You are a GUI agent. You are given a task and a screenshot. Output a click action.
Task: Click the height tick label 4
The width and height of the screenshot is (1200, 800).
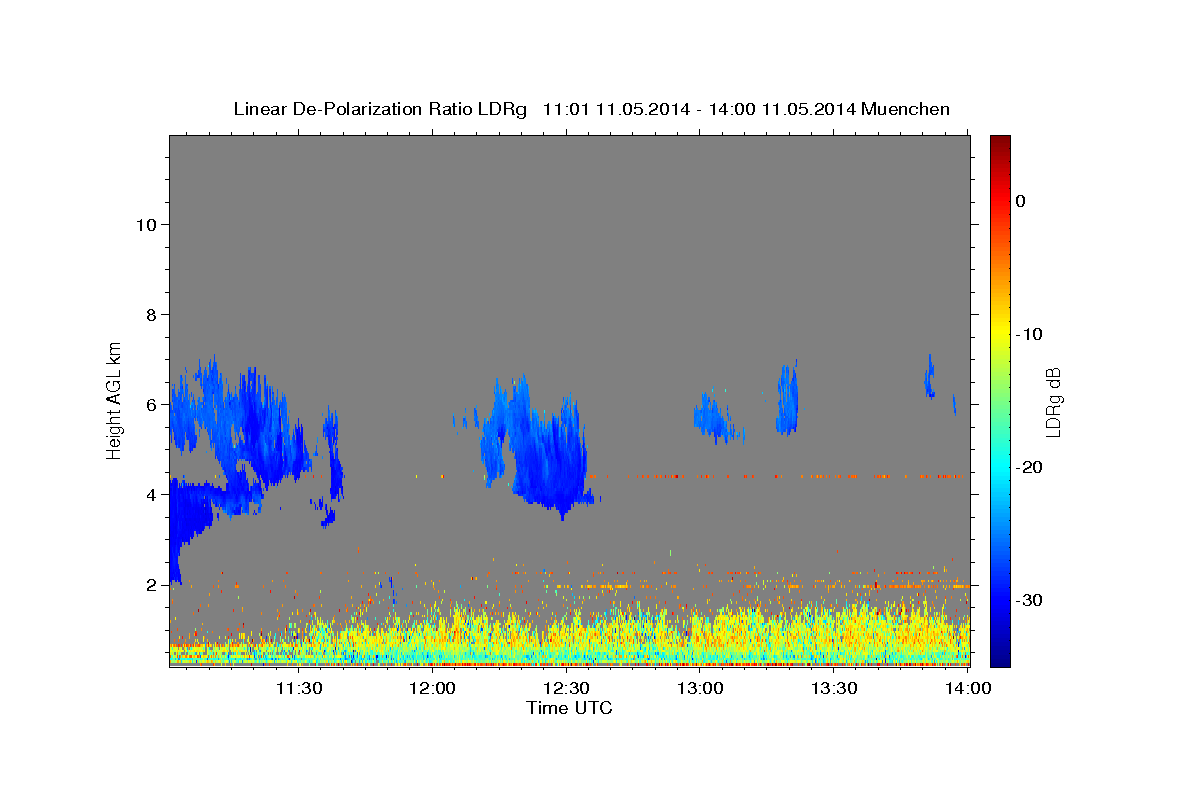(x=150, y=495)
